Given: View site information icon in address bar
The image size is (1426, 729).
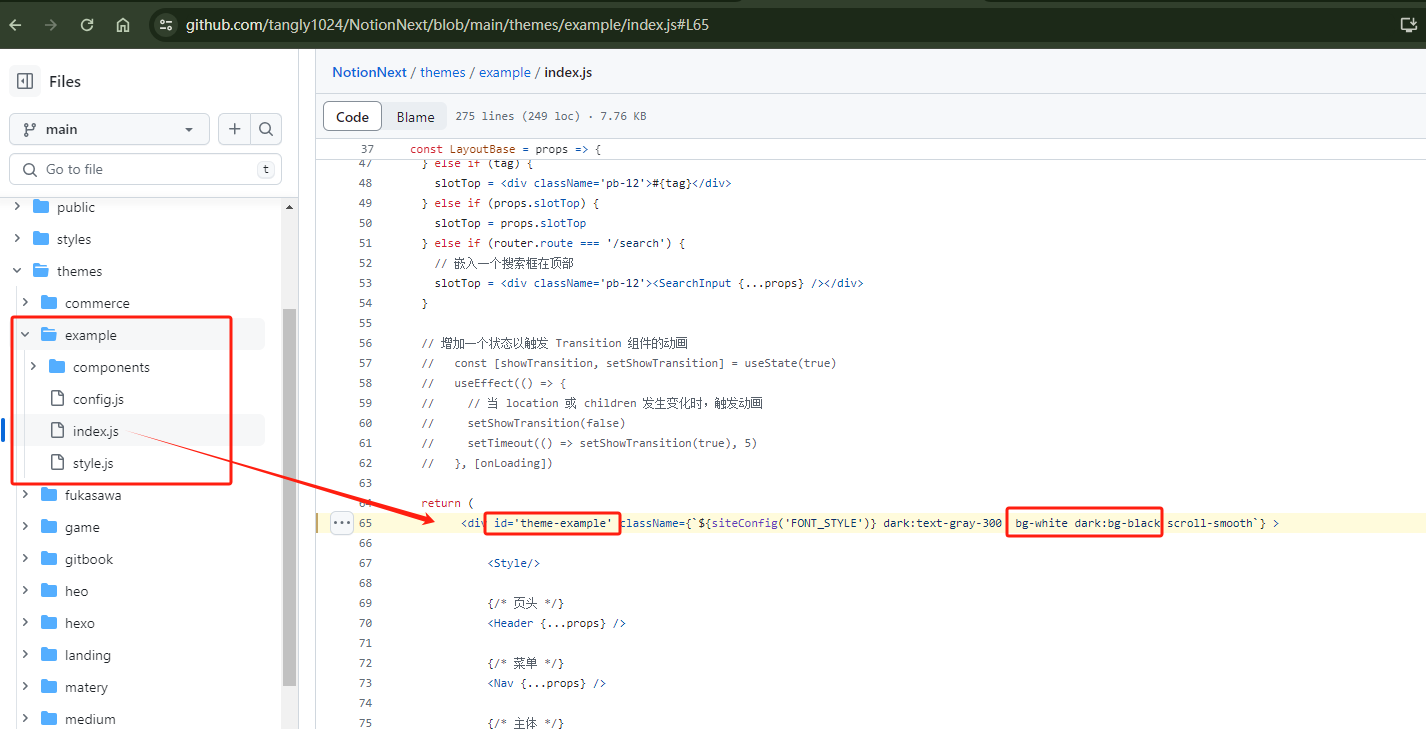Looking at the screenshot, I should pyautogui.click(x=166, y=25).
